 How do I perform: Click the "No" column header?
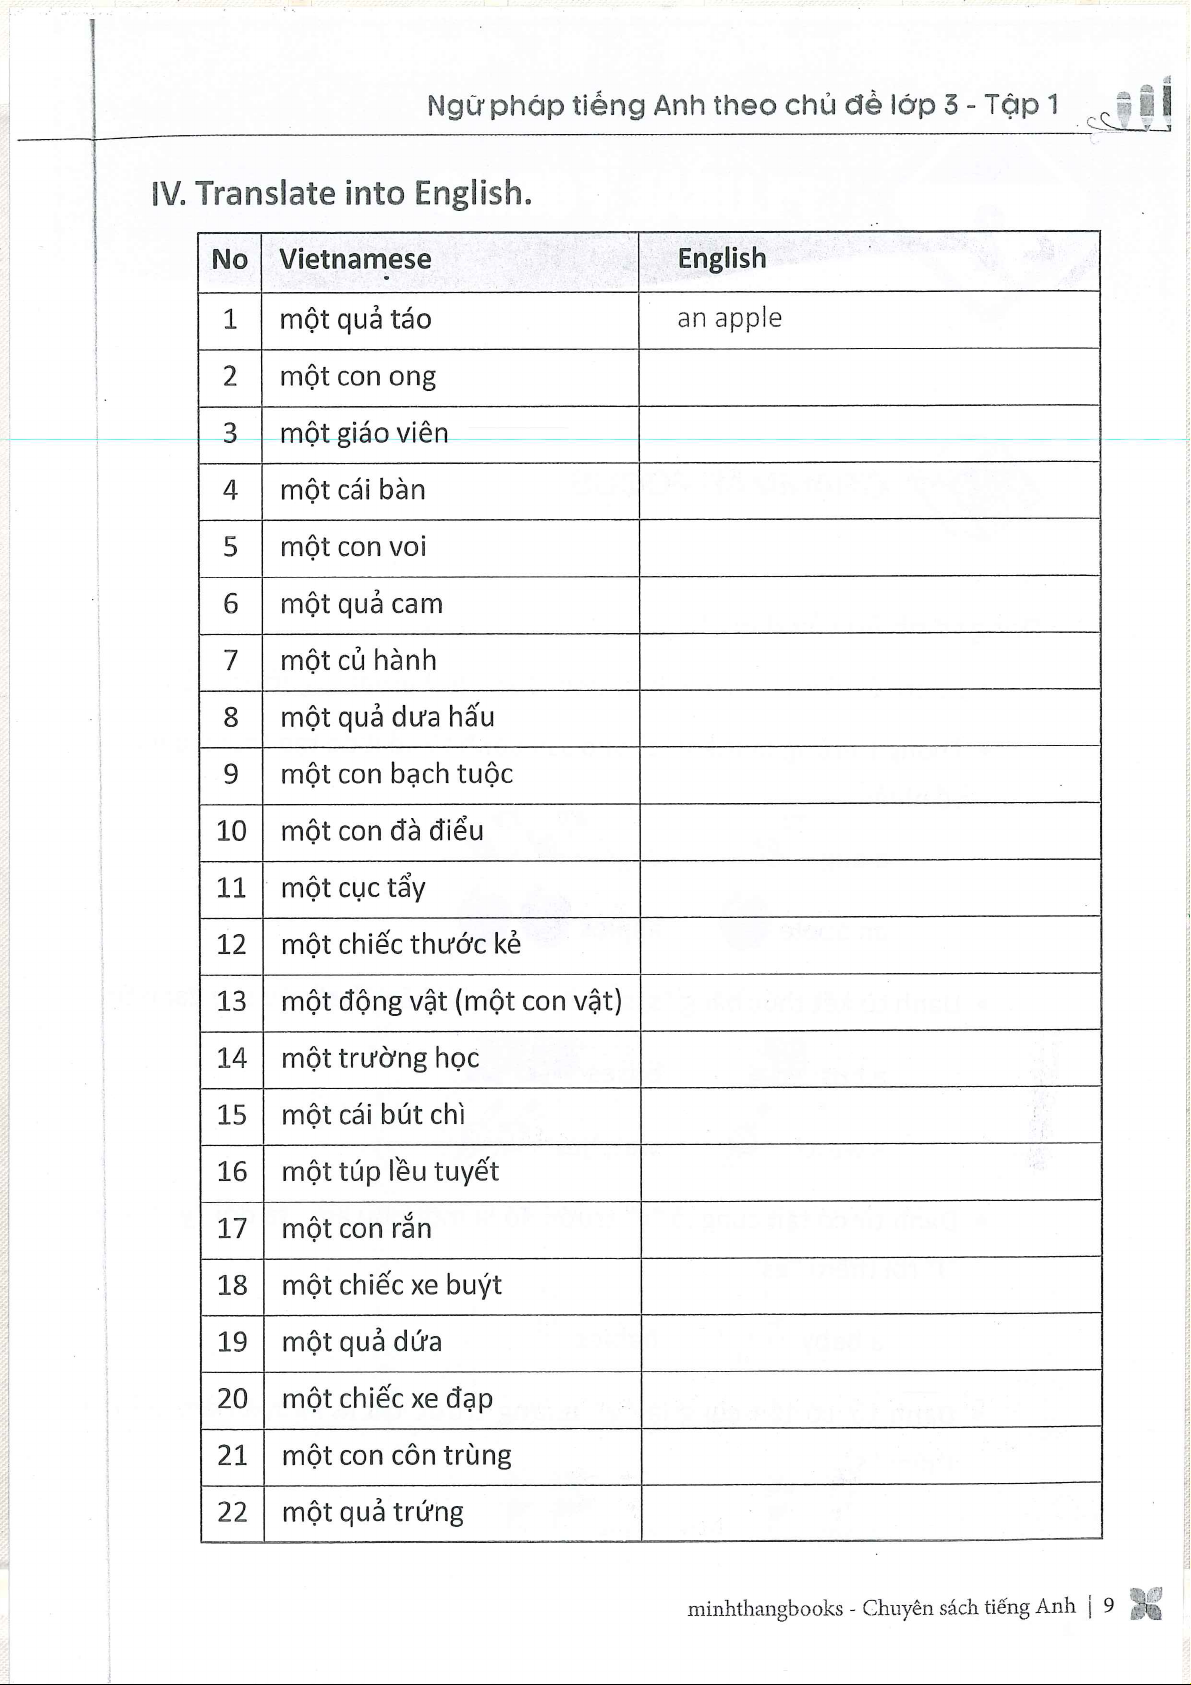(229, 260)
